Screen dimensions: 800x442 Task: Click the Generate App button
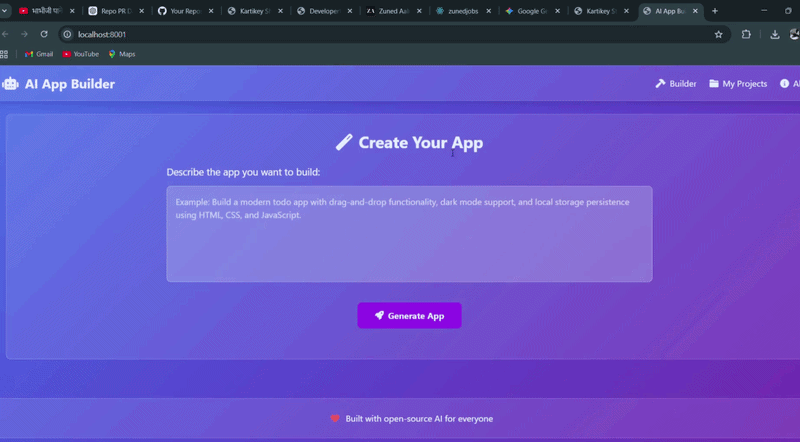[x=409, y=315]
